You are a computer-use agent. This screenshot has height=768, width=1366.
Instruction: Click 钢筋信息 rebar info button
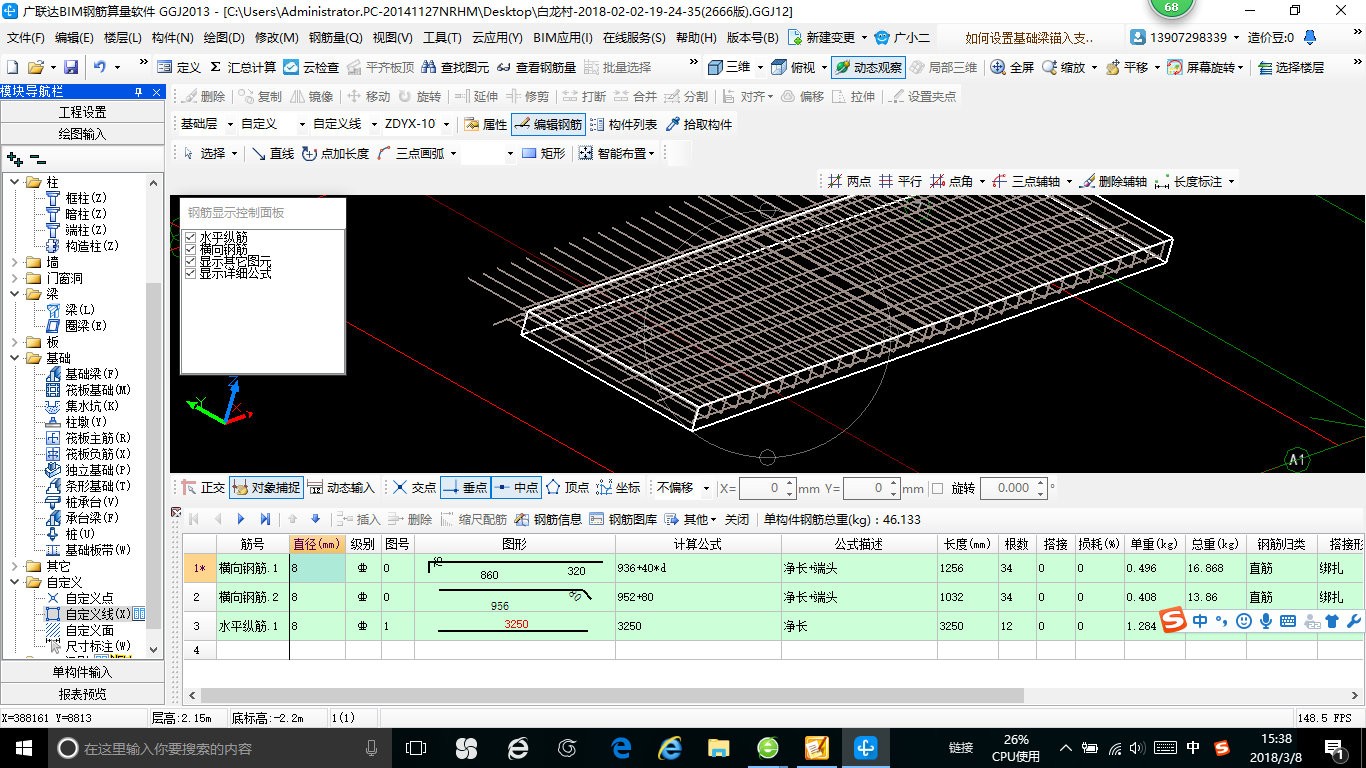tap(548, 519)
